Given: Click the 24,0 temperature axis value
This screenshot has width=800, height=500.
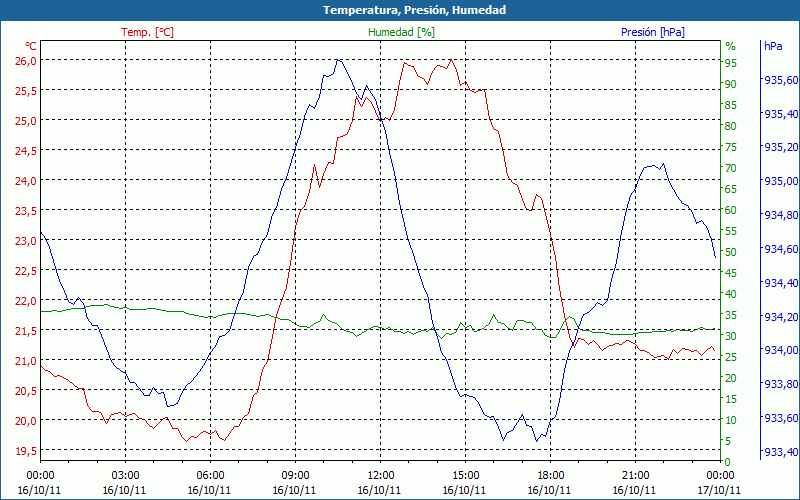Looking at the screenshot, I should click(x=26, y=181).
